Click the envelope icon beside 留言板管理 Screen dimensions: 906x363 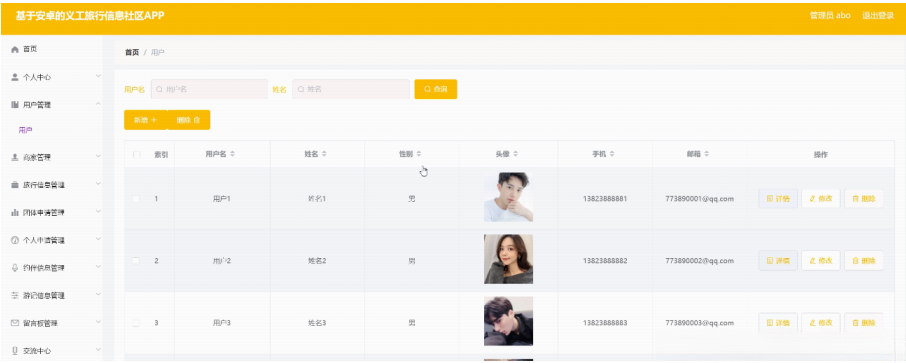[x=15, y=323]
